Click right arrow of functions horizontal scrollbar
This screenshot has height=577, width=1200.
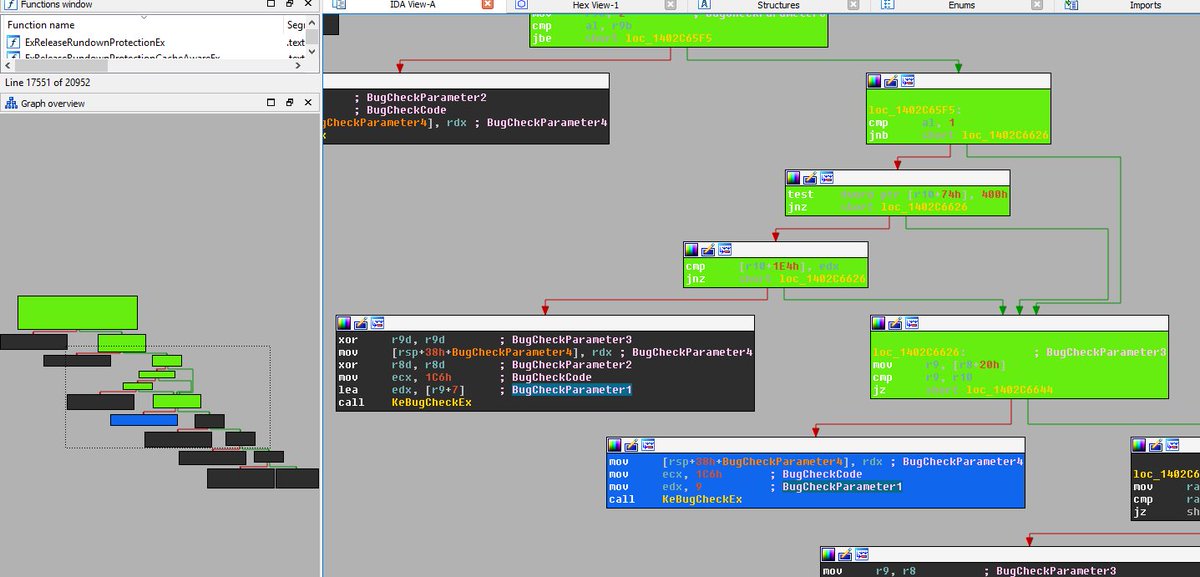tap(300, 67)
